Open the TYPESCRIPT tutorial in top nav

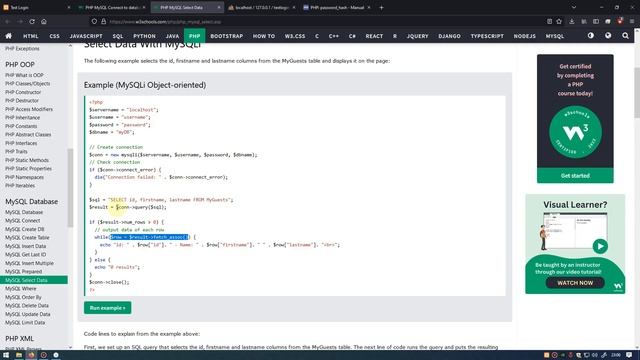pyautogui.click(x=487, y=36)
